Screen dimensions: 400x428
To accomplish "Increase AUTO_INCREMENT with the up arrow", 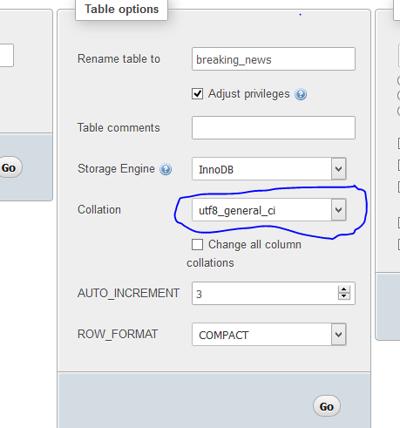I will coord(344,289).
